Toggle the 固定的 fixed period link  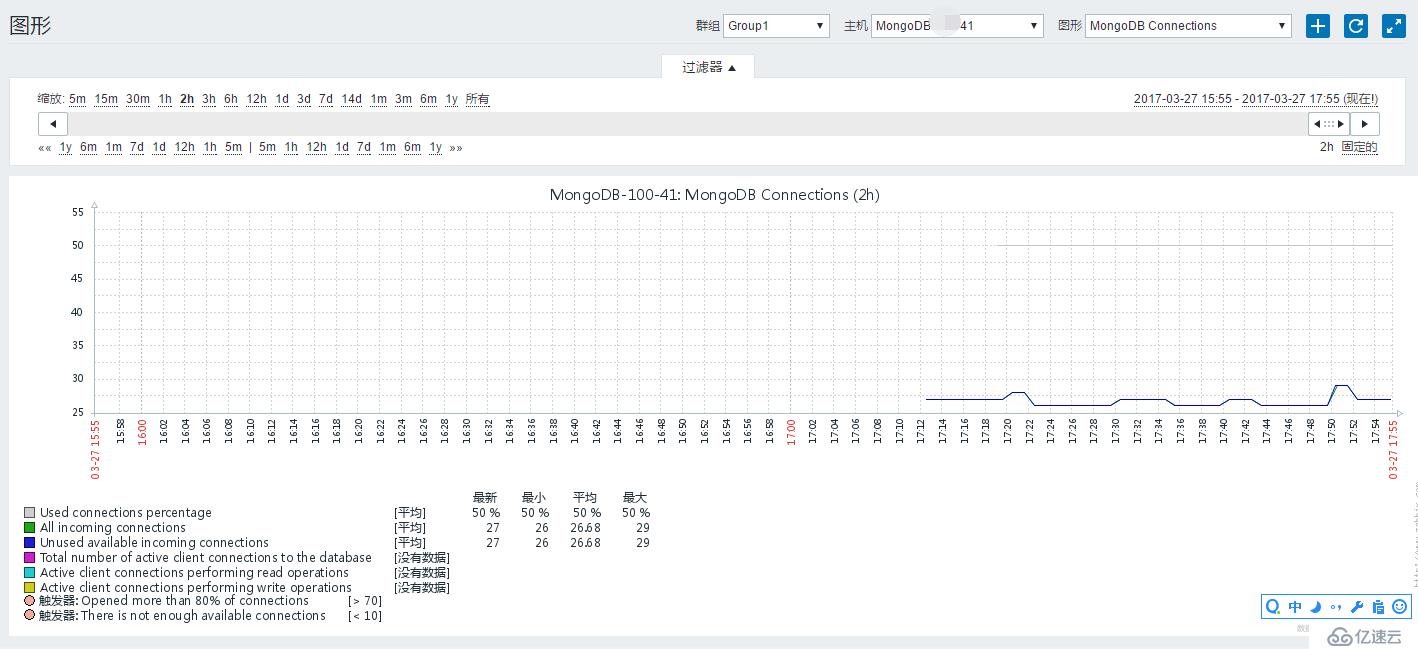point(1359,147)
